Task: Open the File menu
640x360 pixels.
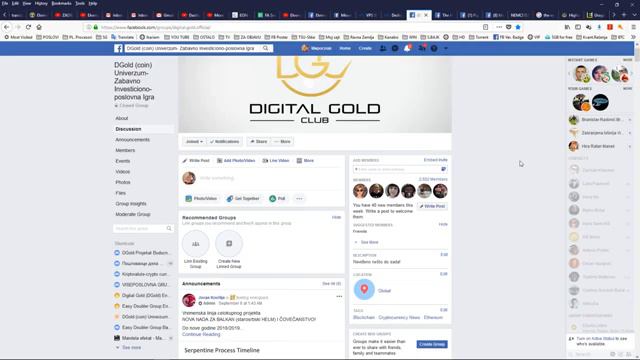Action: (5, 3)
